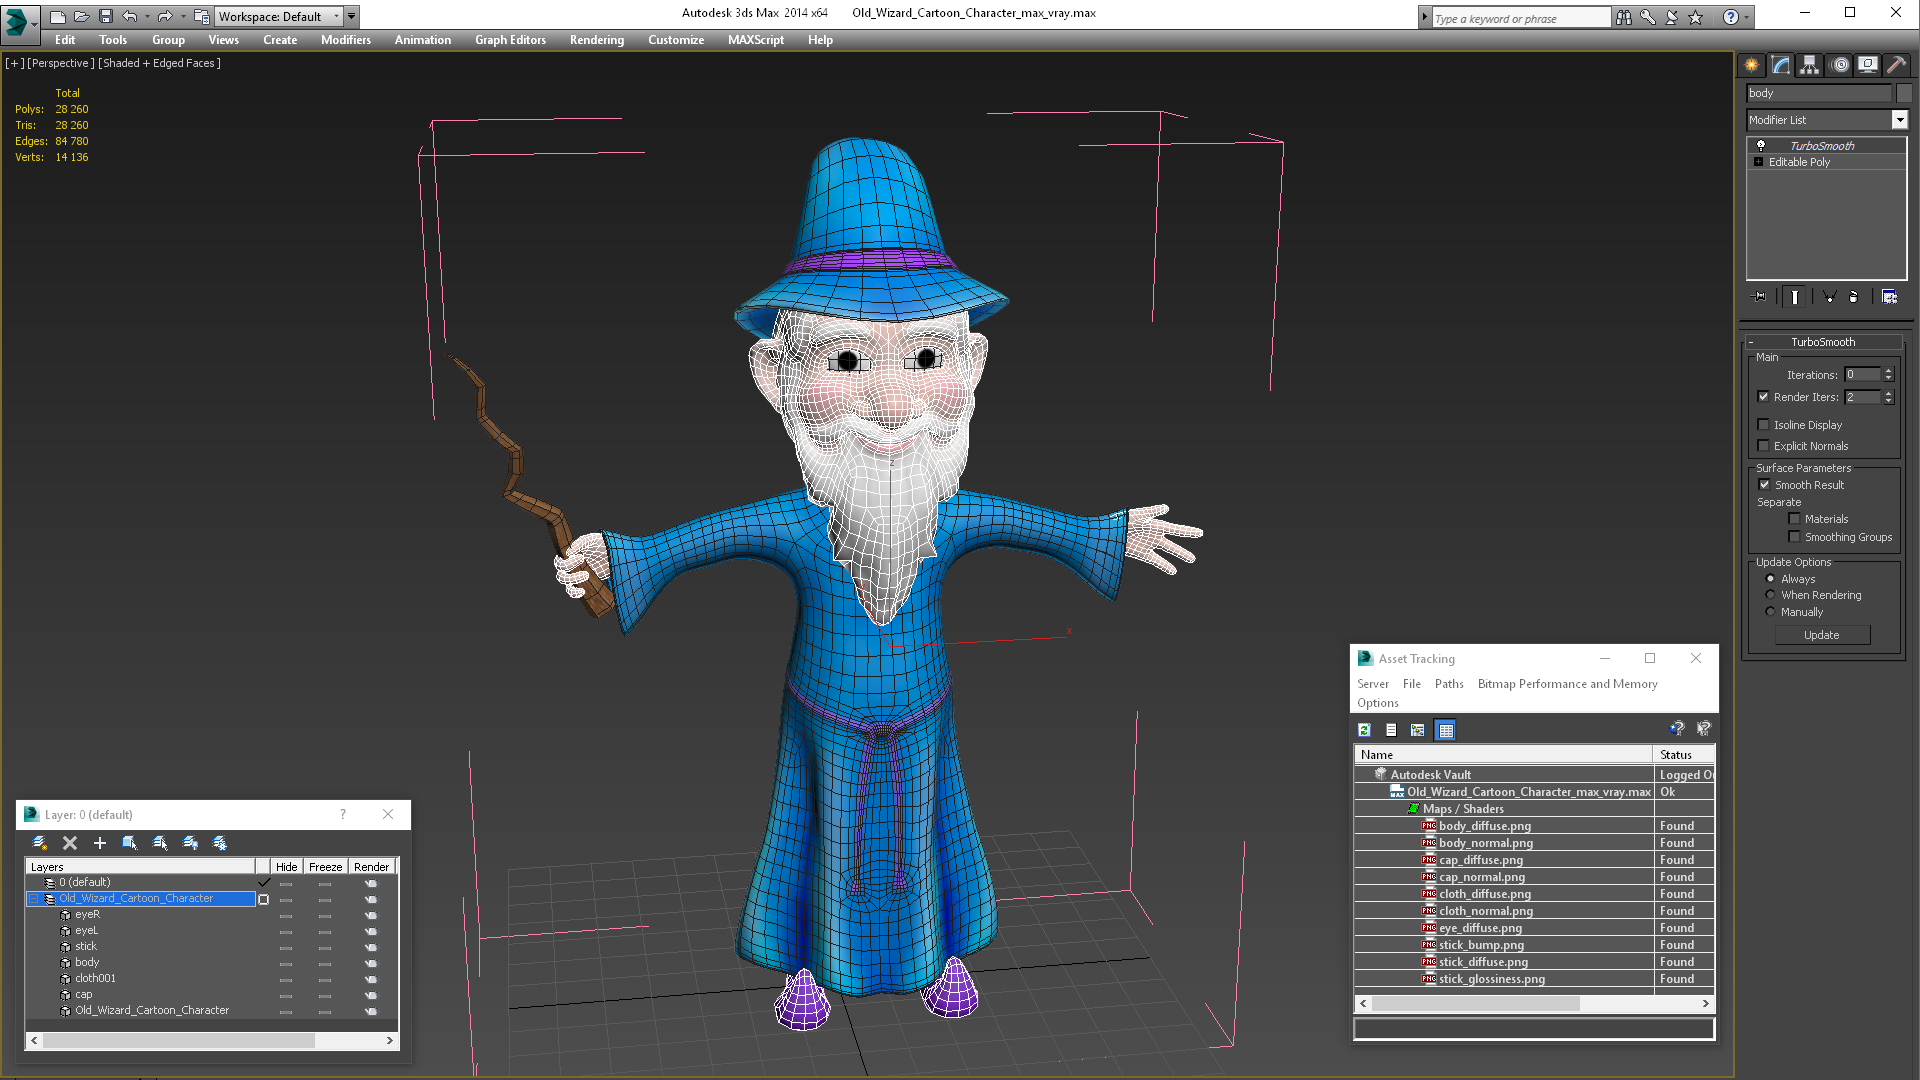Select When Rendering update option
This screenshot has width=1920, height=1080.
click(1770, 595)
